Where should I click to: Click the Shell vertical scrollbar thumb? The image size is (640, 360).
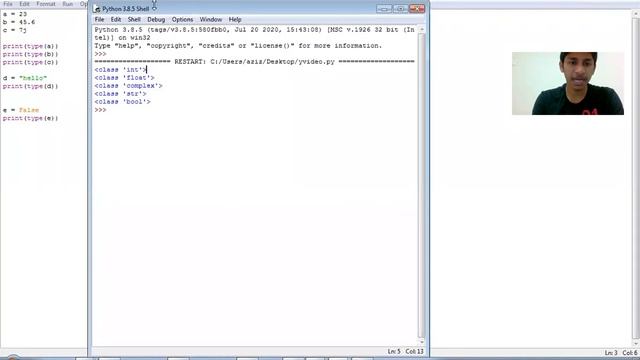(x=421, y=186)
